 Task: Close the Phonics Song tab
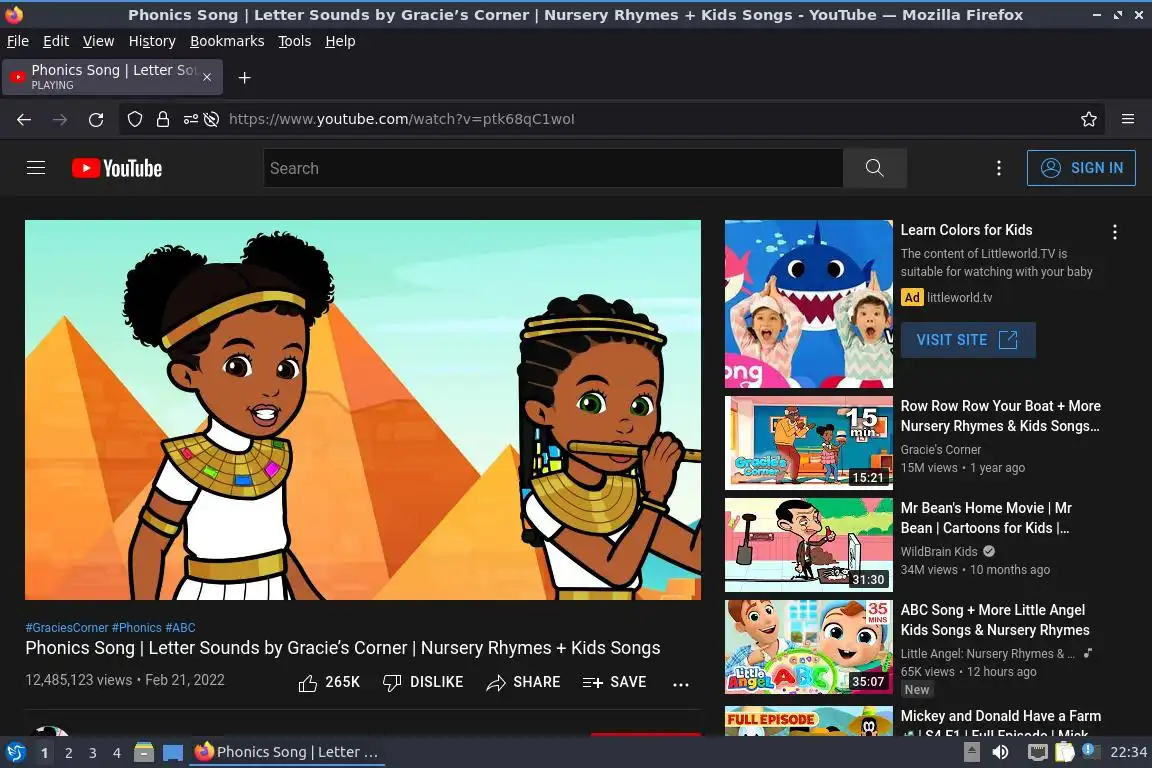tap(207, 77)
